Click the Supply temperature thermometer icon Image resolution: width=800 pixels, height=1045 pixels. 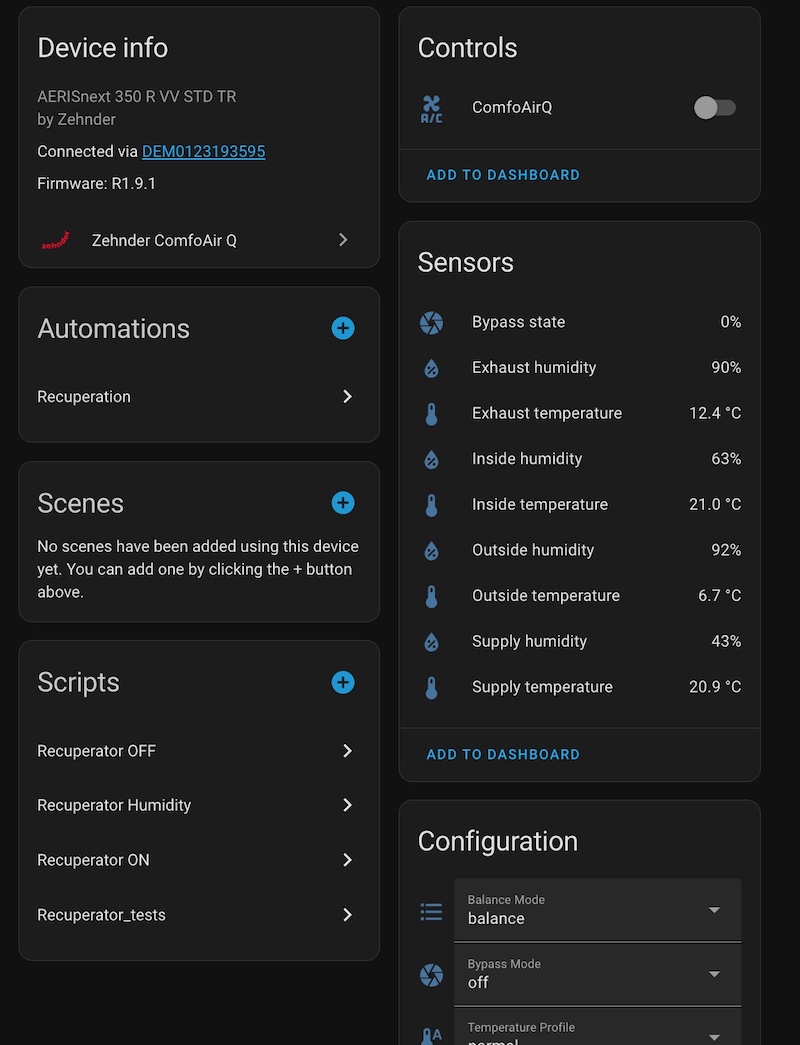click(x=431, y=687)
